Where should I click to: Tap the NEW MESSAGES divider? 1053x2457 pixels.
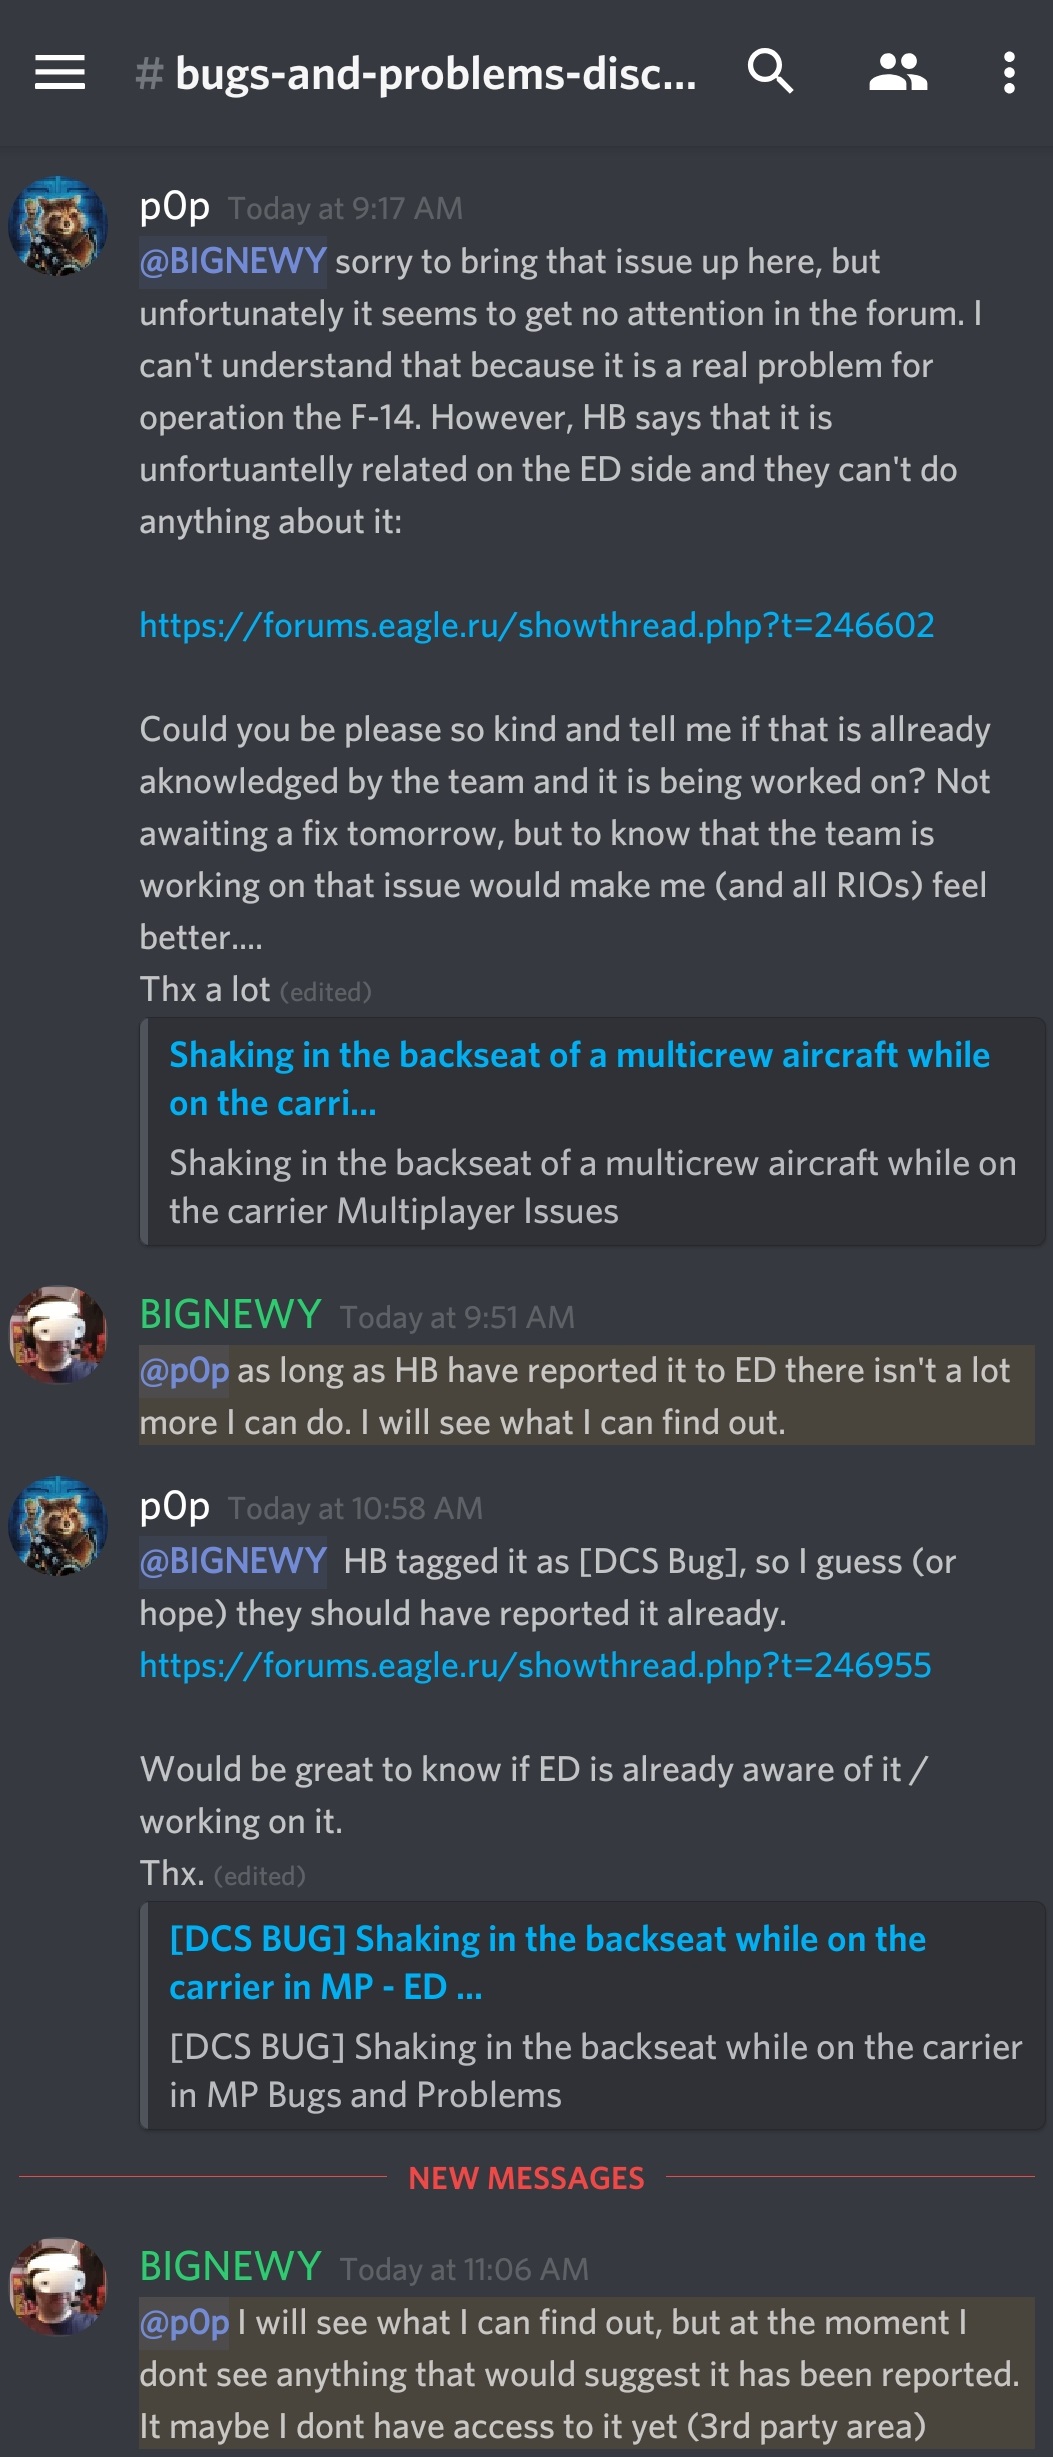click(x=526, y=2178)
